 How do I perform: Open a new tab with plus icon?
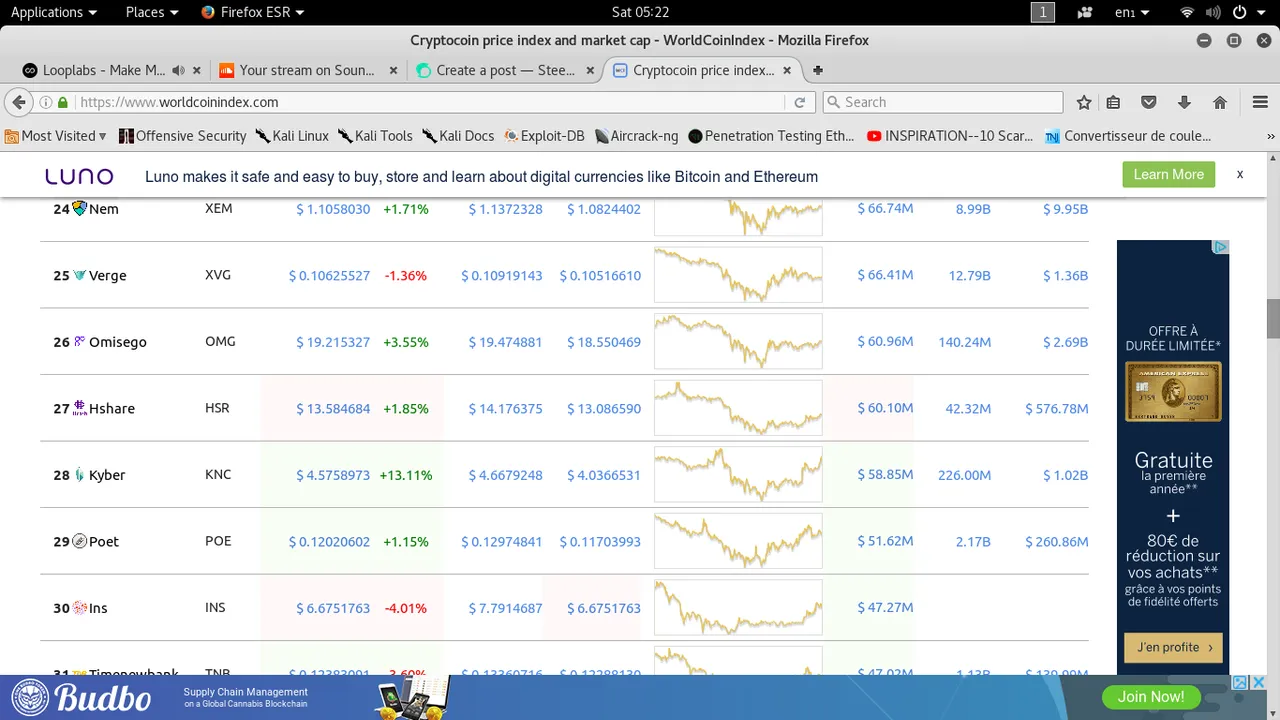(x=818, y=70)
